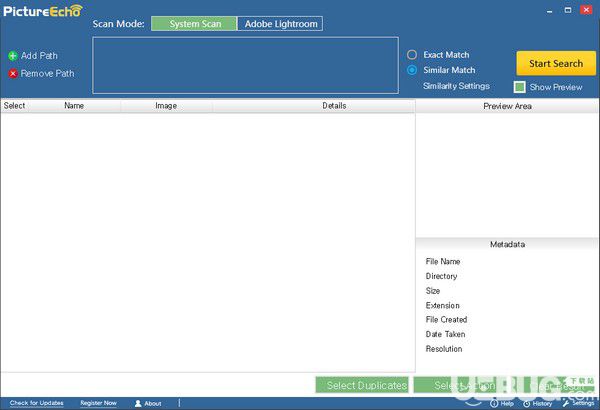Image resolution: width=600 pixels, height=410 pixels.
Task: Click the PictureEcho logo
Action: tap(42, 11)
